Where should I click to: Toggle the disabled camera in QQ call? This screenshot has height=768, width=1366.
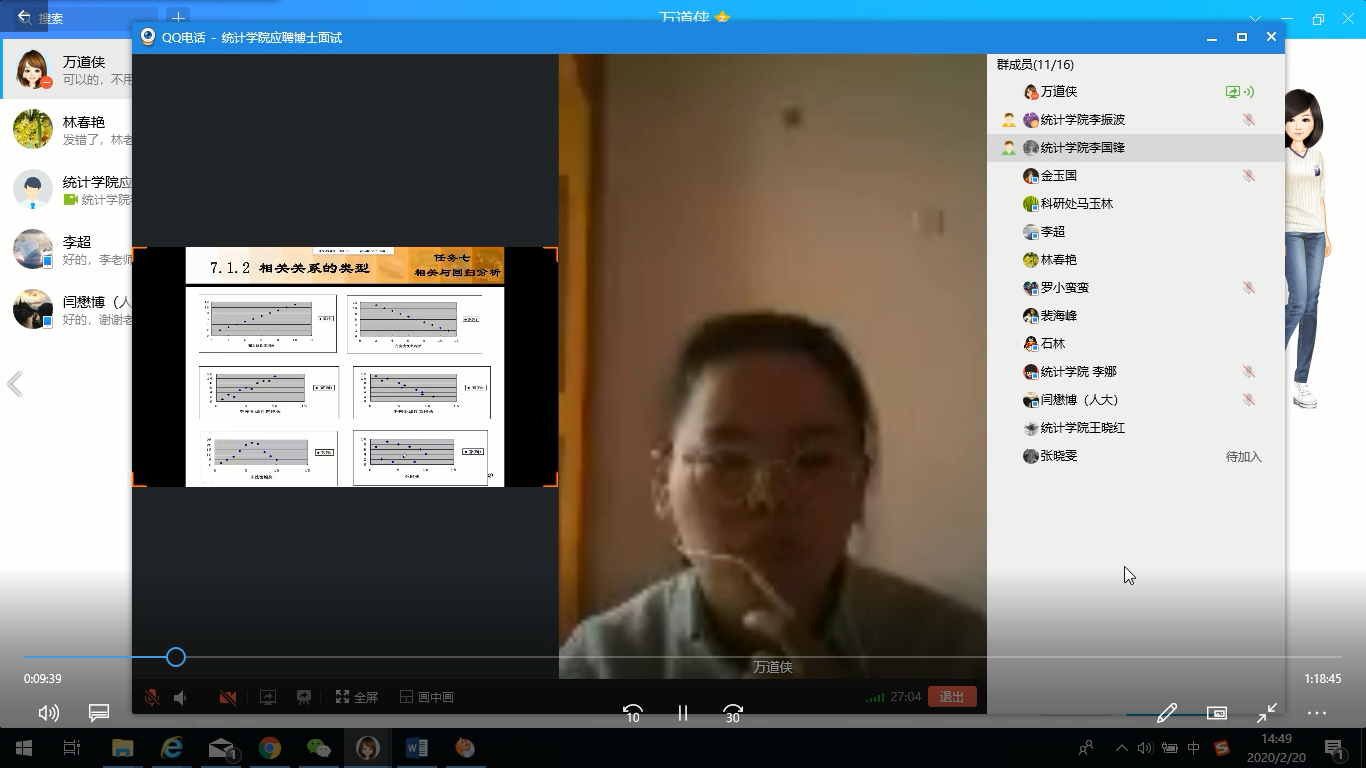(228, 698)
